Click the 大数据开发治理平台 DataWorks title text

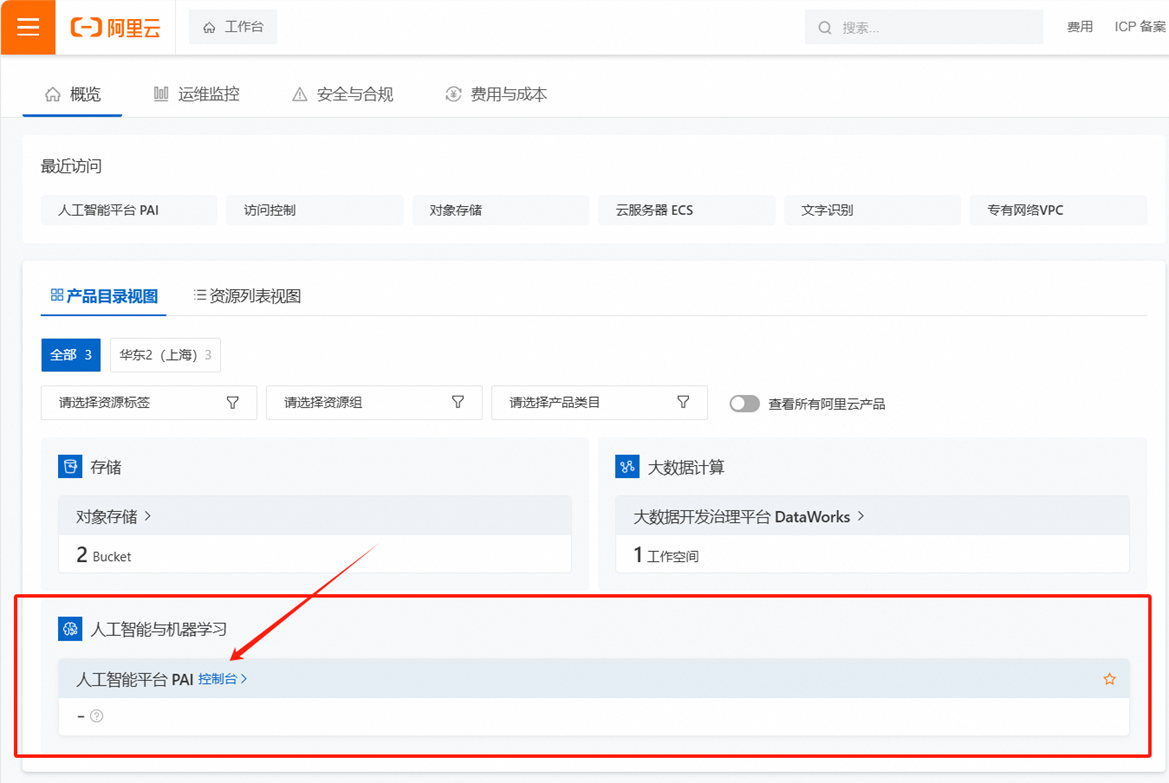point(742,516)
